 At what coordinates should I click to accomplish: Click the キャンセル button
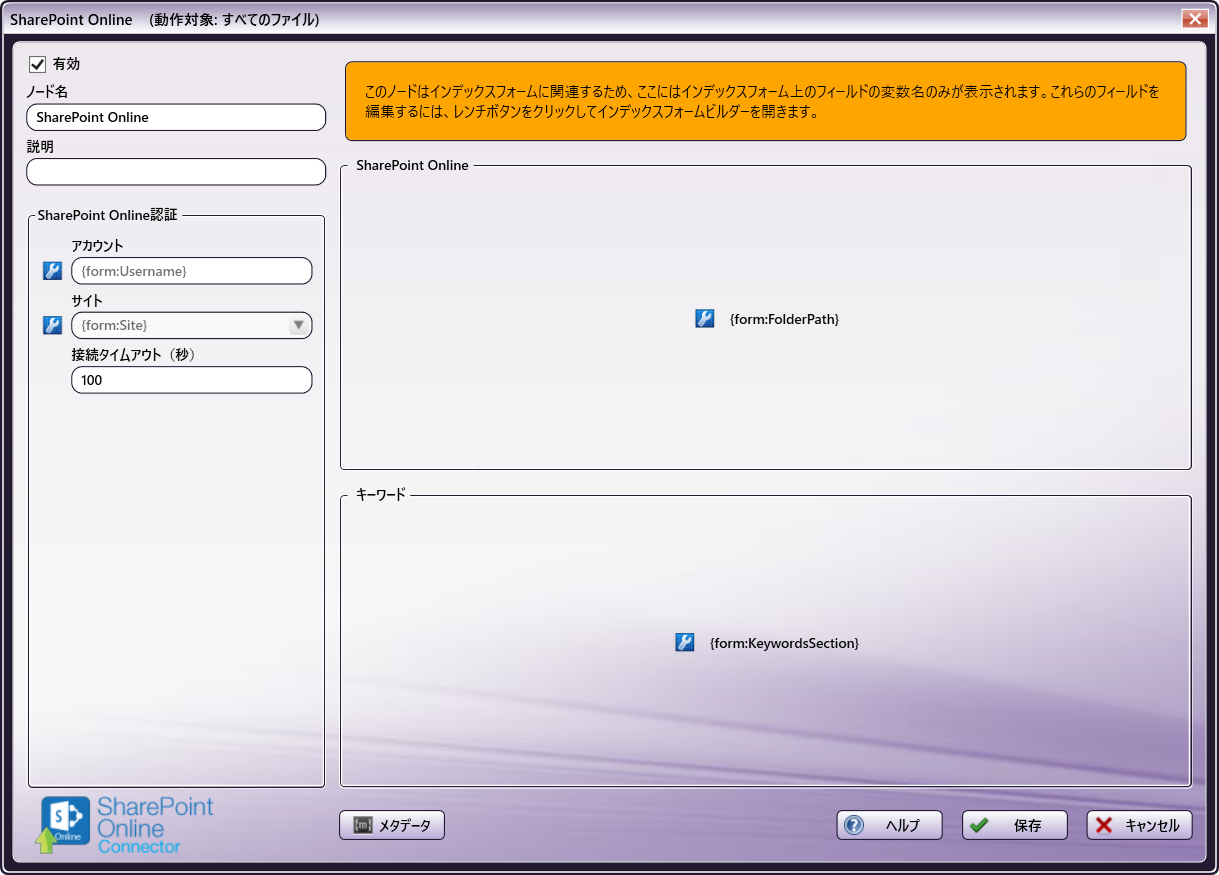(1140, 825)
